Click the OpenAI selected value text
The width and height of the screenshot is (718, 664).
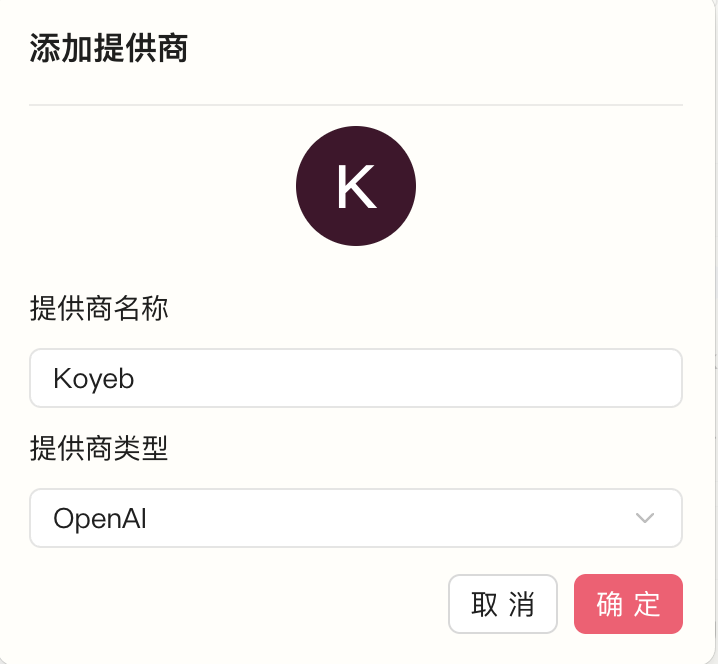coord(100,518)
